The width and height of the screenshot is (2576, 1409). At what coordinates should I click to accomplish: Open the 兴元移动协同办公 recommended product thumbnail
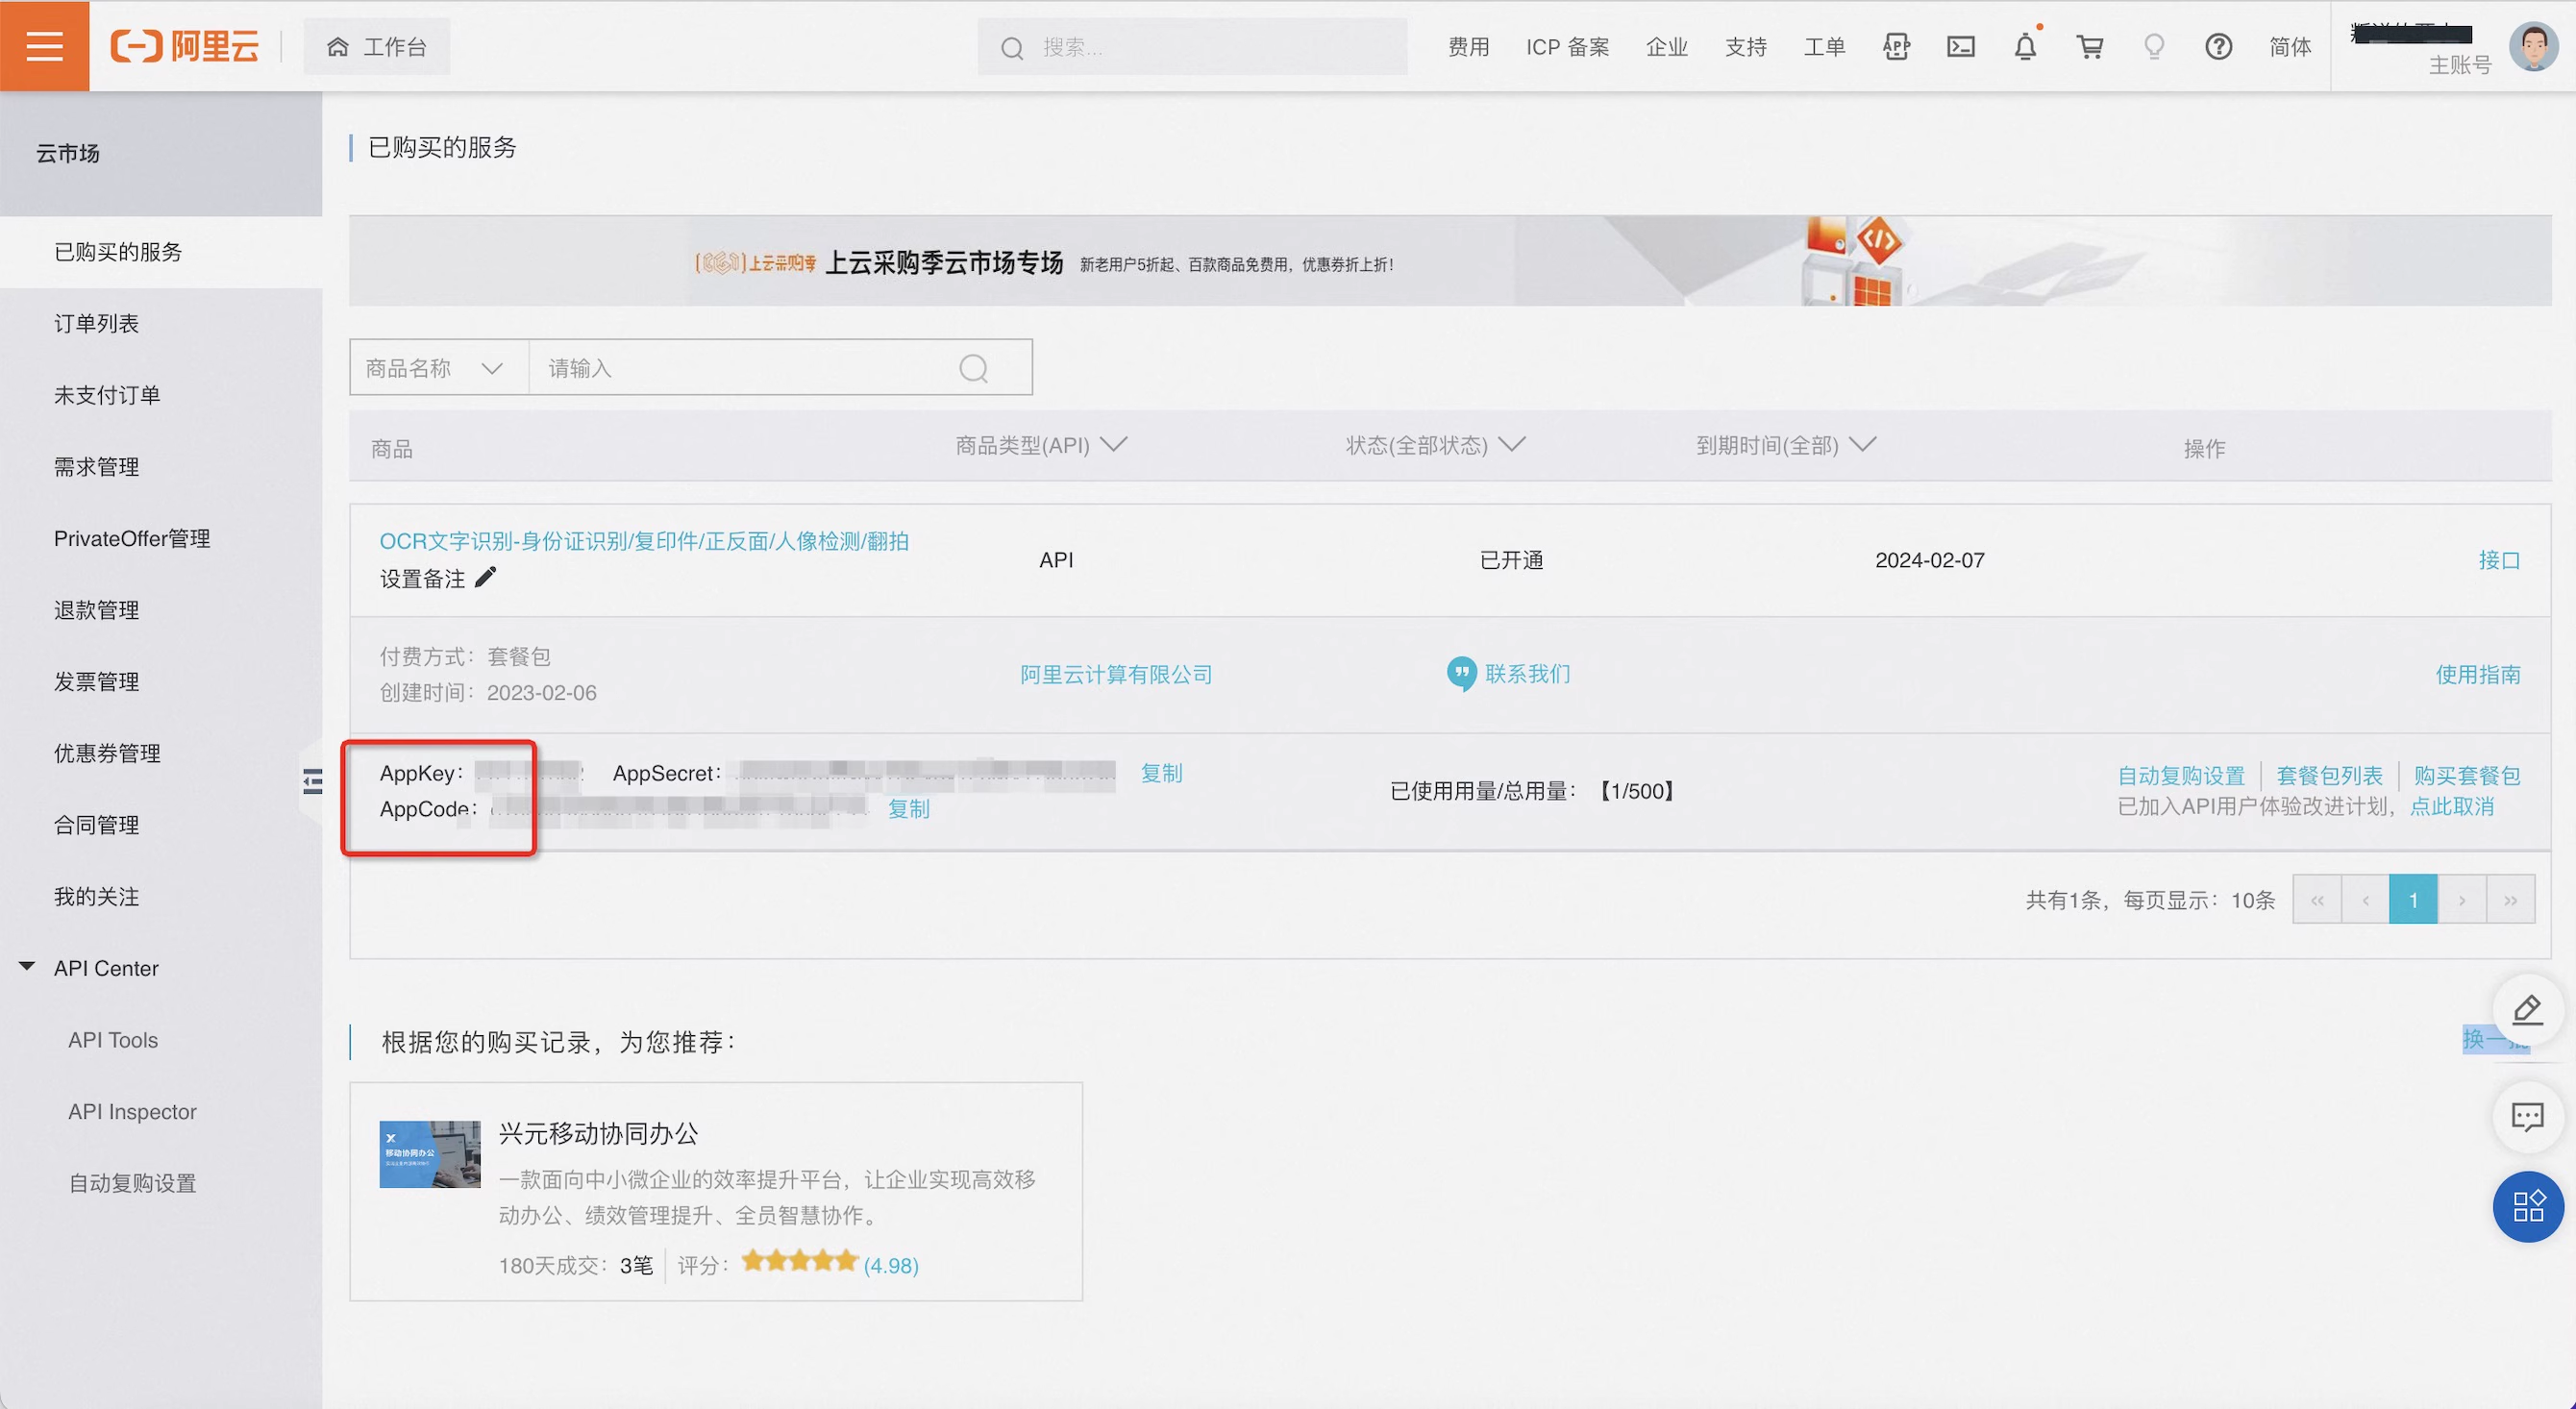430,1154
